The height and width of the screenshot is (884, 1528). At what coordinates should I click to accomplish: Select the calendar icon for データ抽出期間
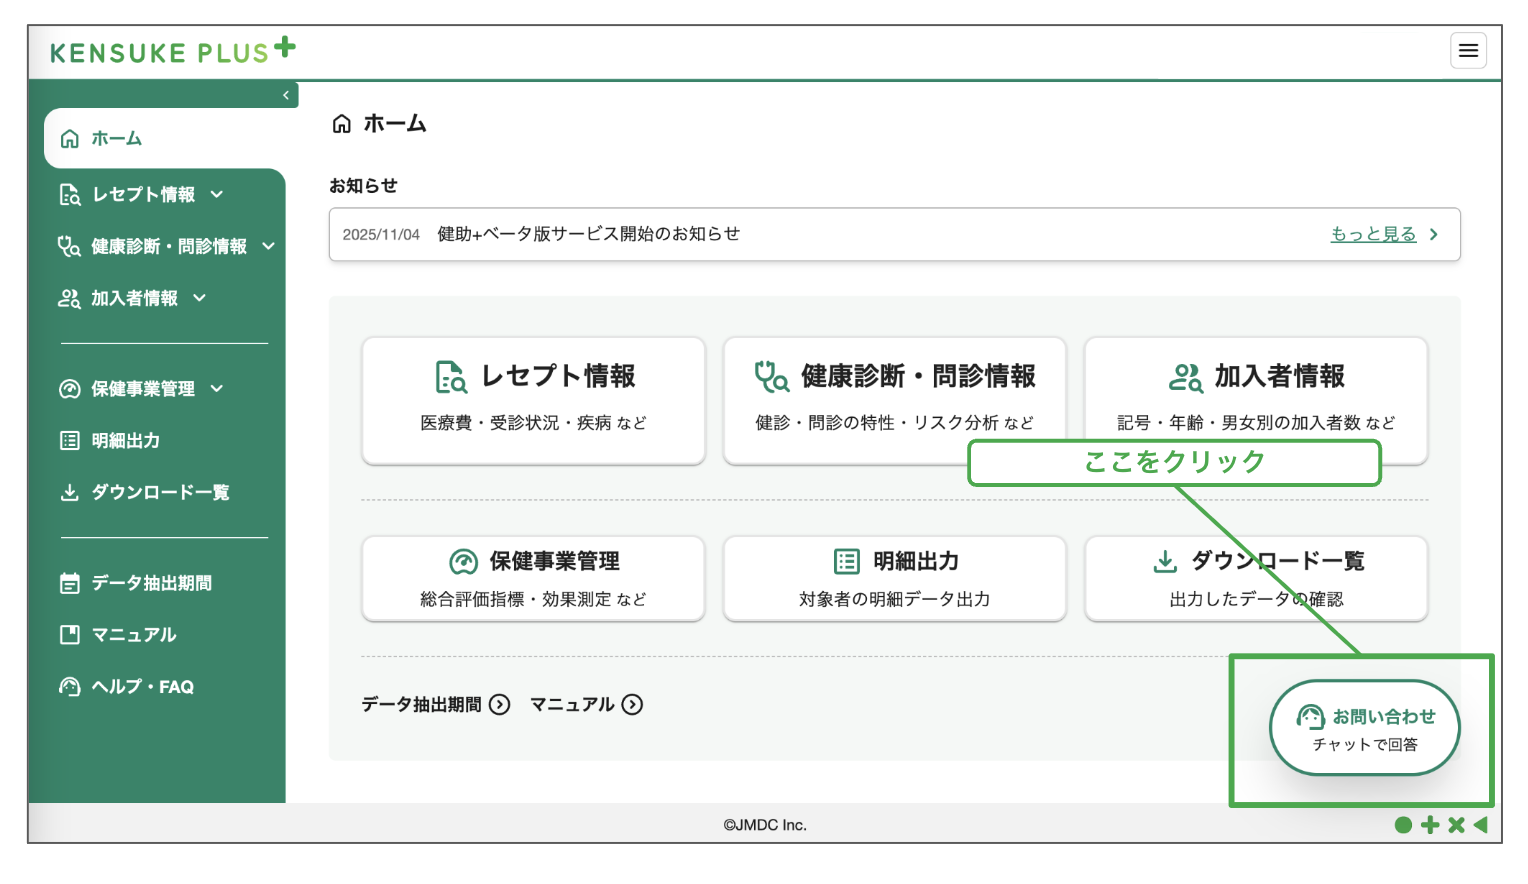tap(70, 583)
